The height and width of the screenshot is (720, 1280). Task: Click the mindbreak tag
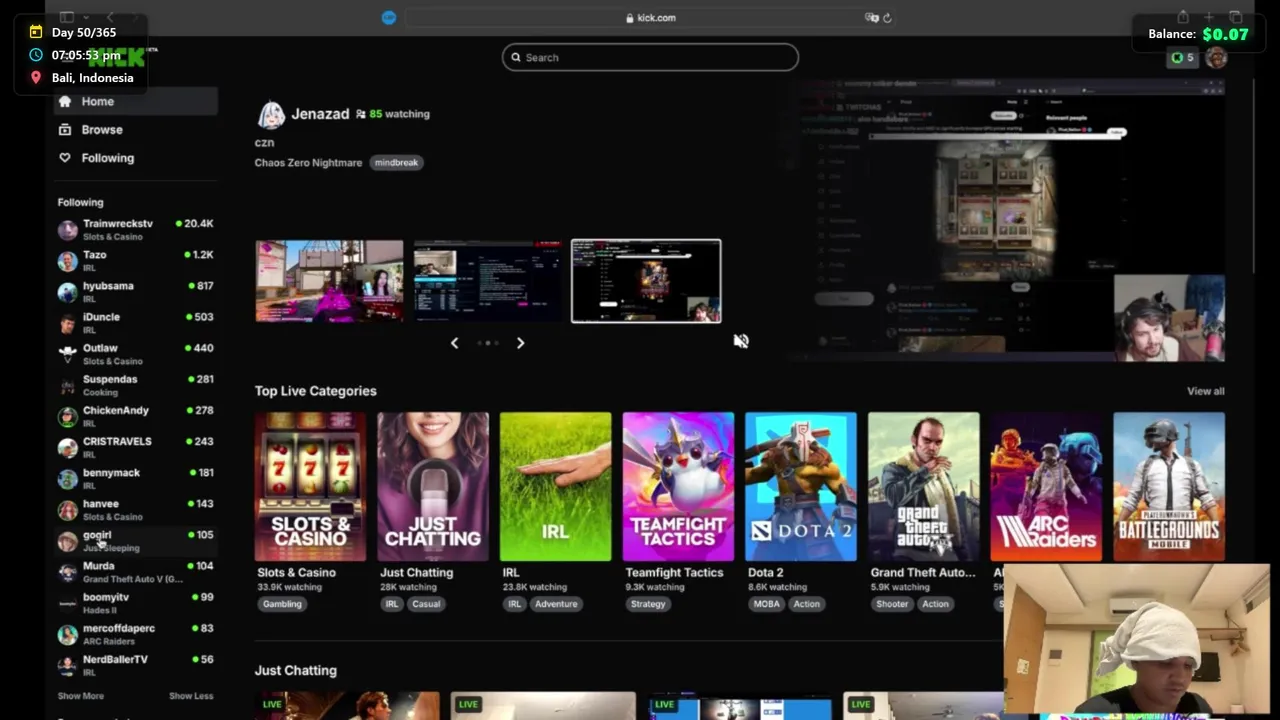pos(396,162)
